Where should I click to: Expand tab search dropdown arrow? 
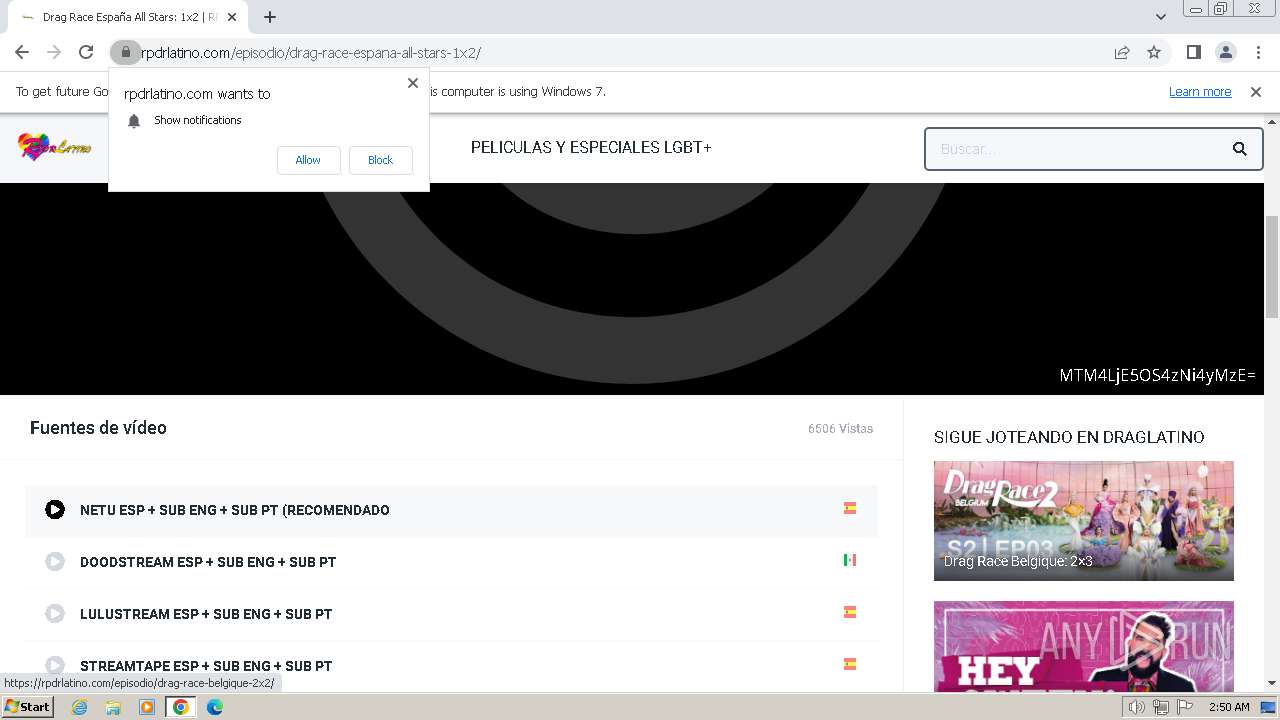[1160, 17]
